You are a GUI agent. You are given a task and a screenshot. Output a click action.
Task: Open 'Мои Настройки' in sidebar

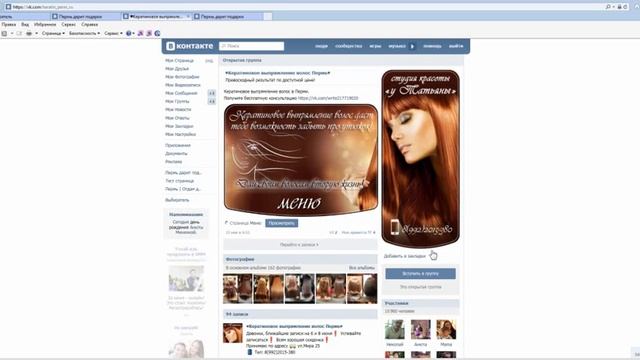click(180, 134)
